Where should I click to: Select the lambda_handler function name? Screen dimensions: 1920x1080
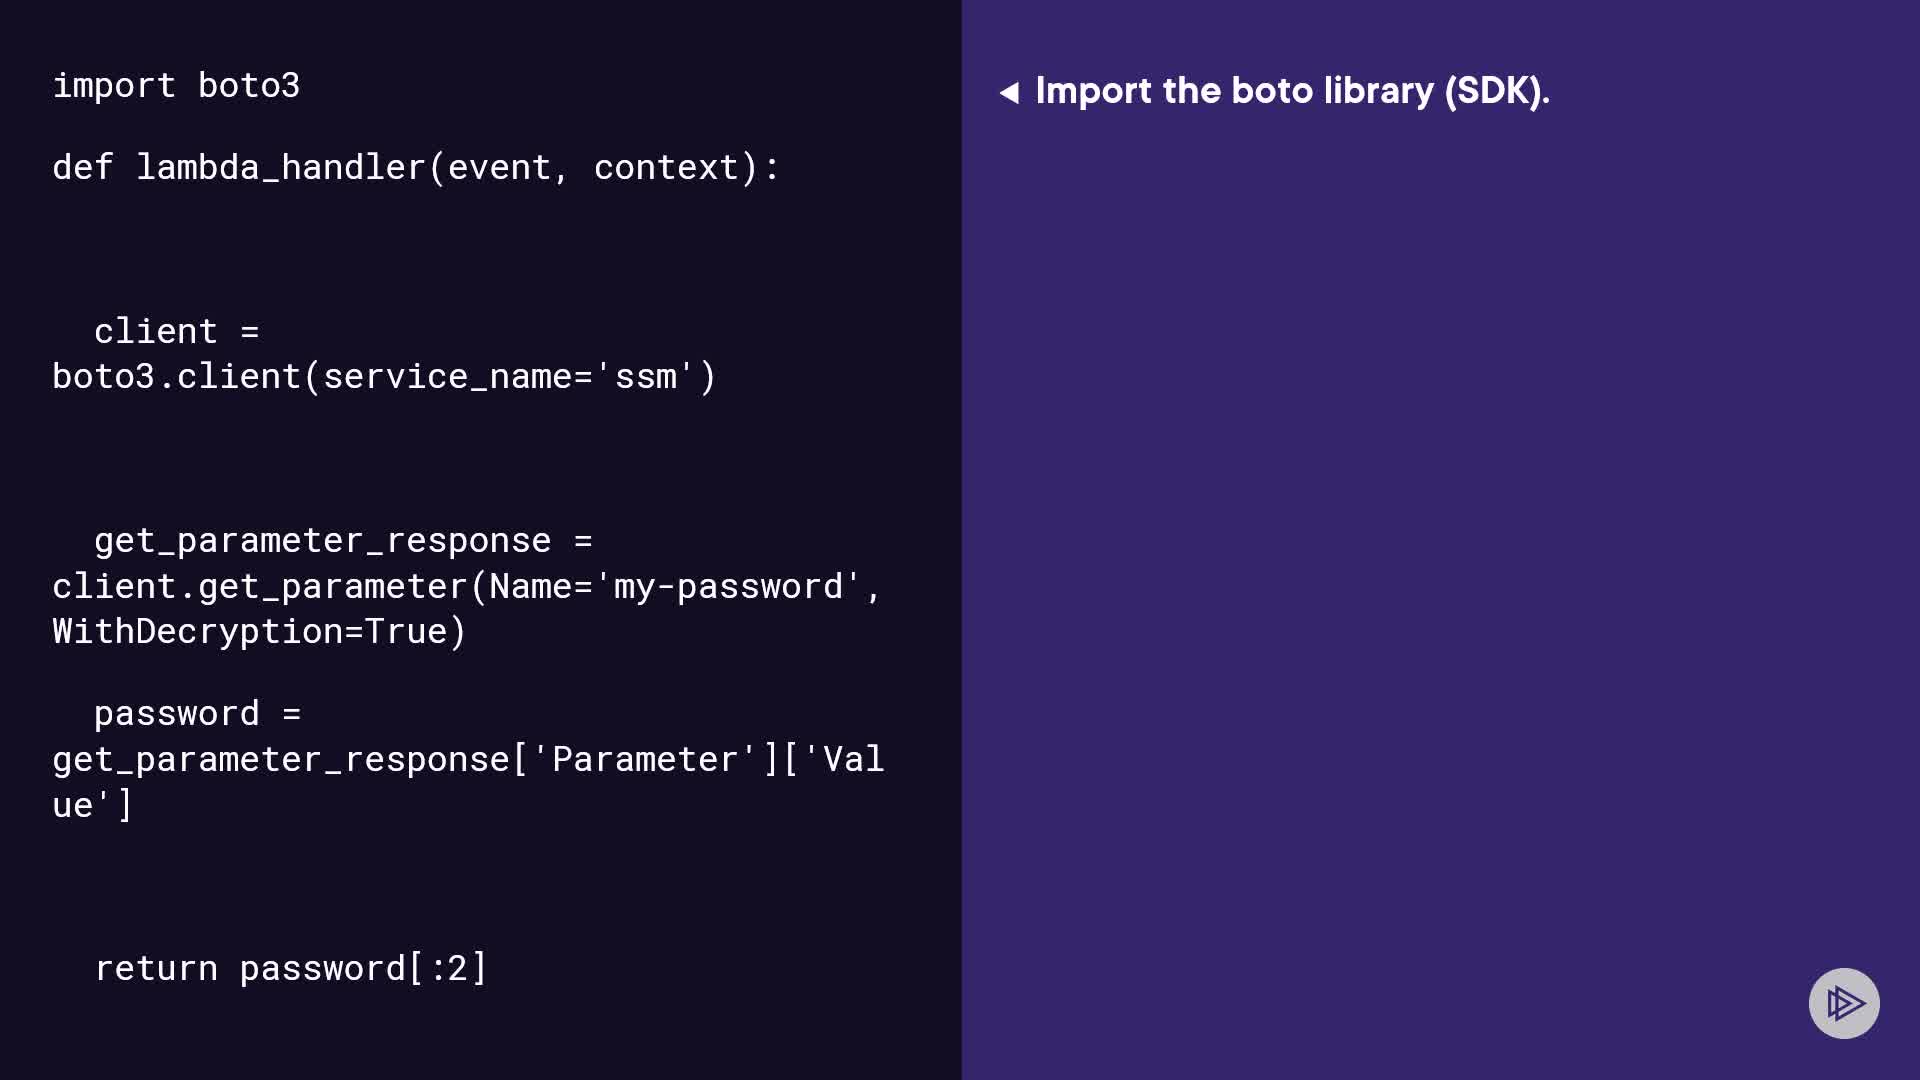[x=280, y=168]
